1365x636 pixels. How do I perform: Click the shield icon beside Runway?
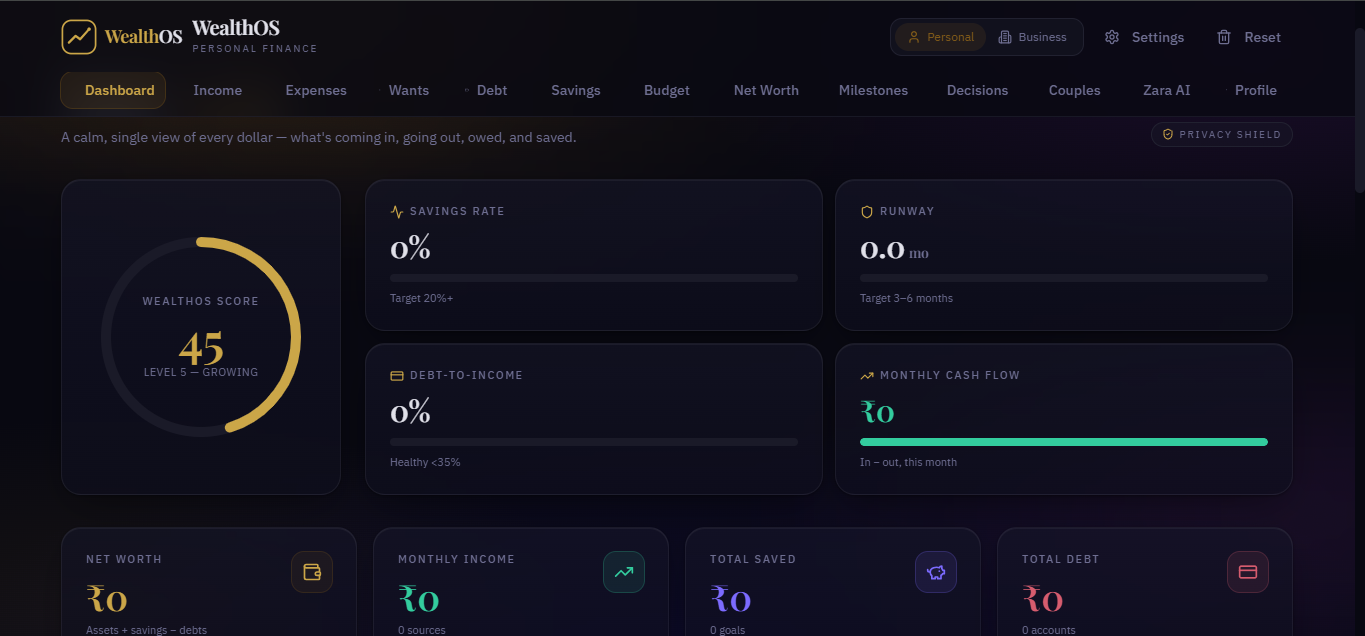coord(867,212)
